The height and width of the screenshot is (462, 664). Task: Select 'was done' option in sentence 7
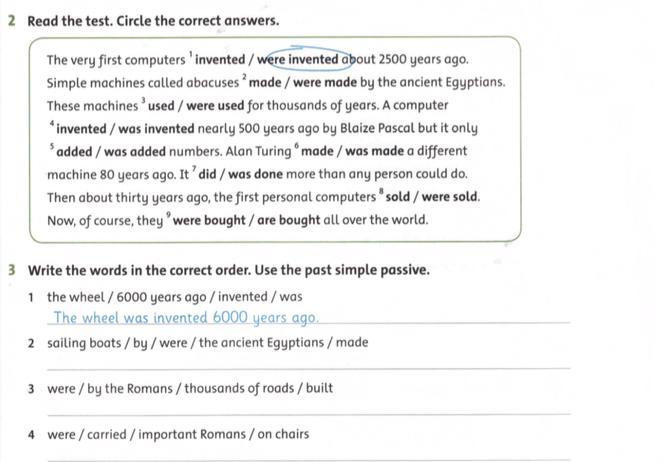255,174
